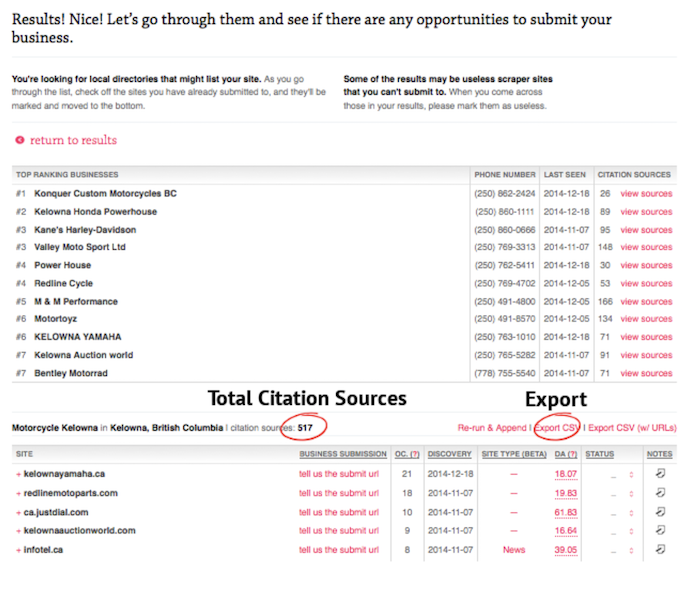Viewport: 700px width, 590px height.
Task: Click citation sources count 517
Action: [x=305, y=428]
